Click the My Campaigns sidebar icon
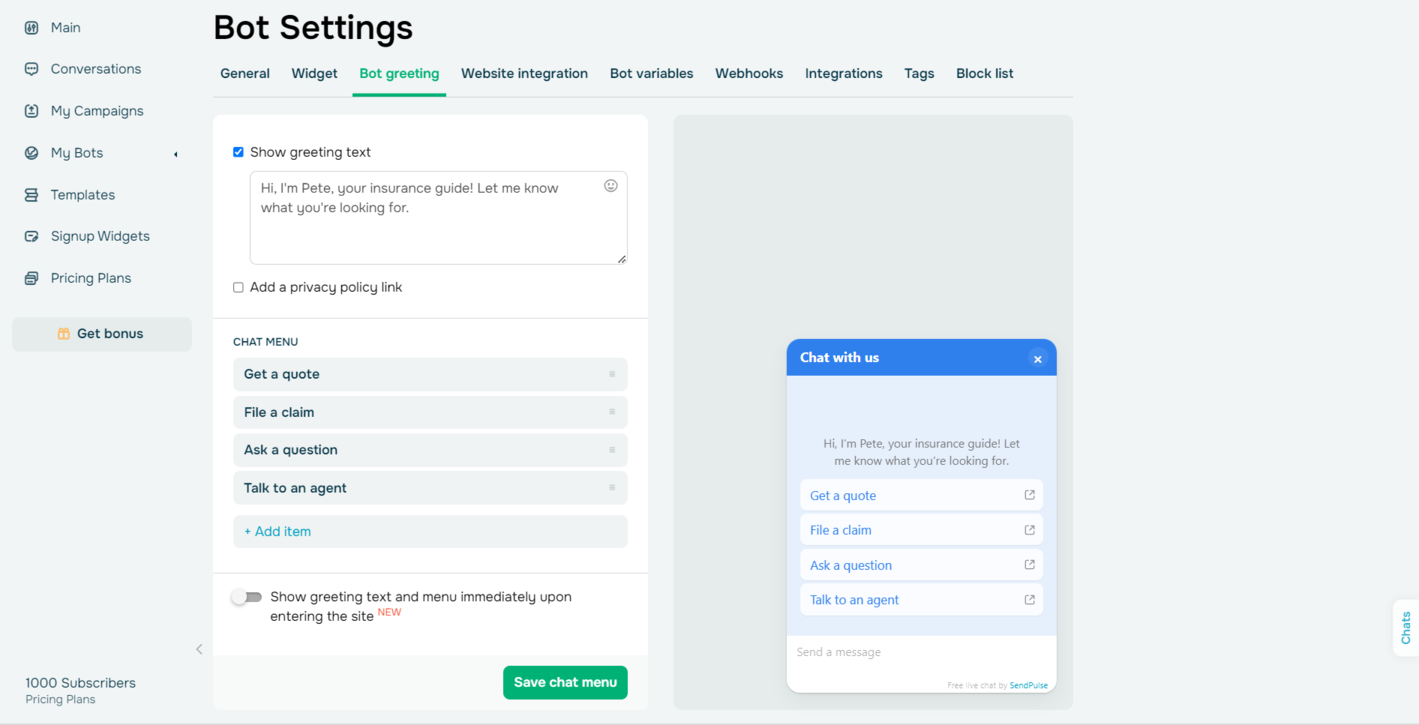This screenshot has width=1419, height=725. (x=32, y=111)
